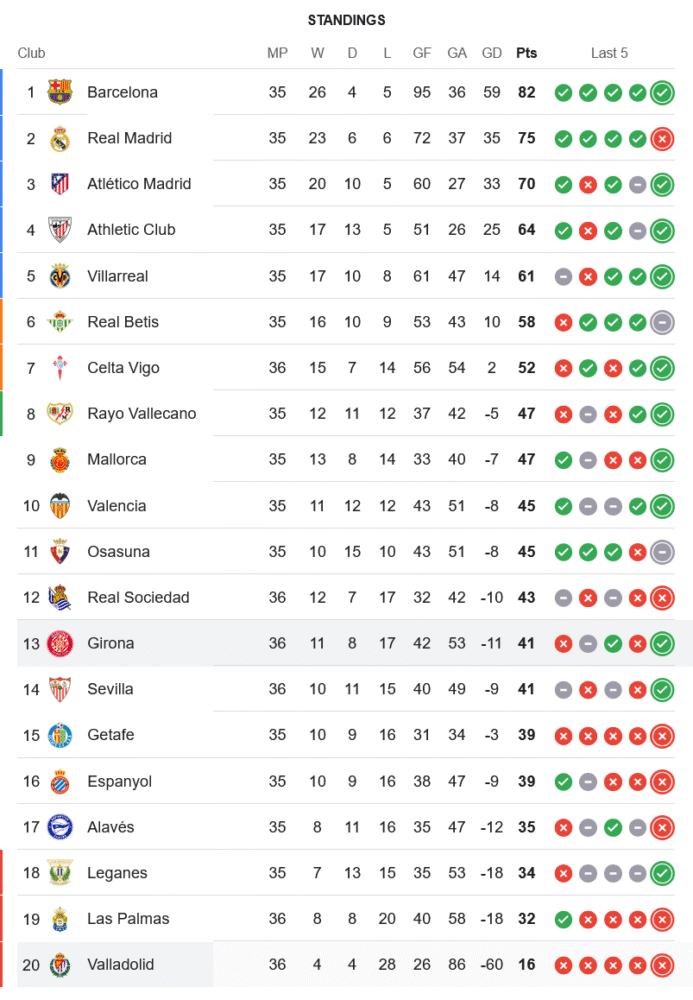Click the Valencia club crest
The height and width of the screenshot is (1000, 693).
60,506
